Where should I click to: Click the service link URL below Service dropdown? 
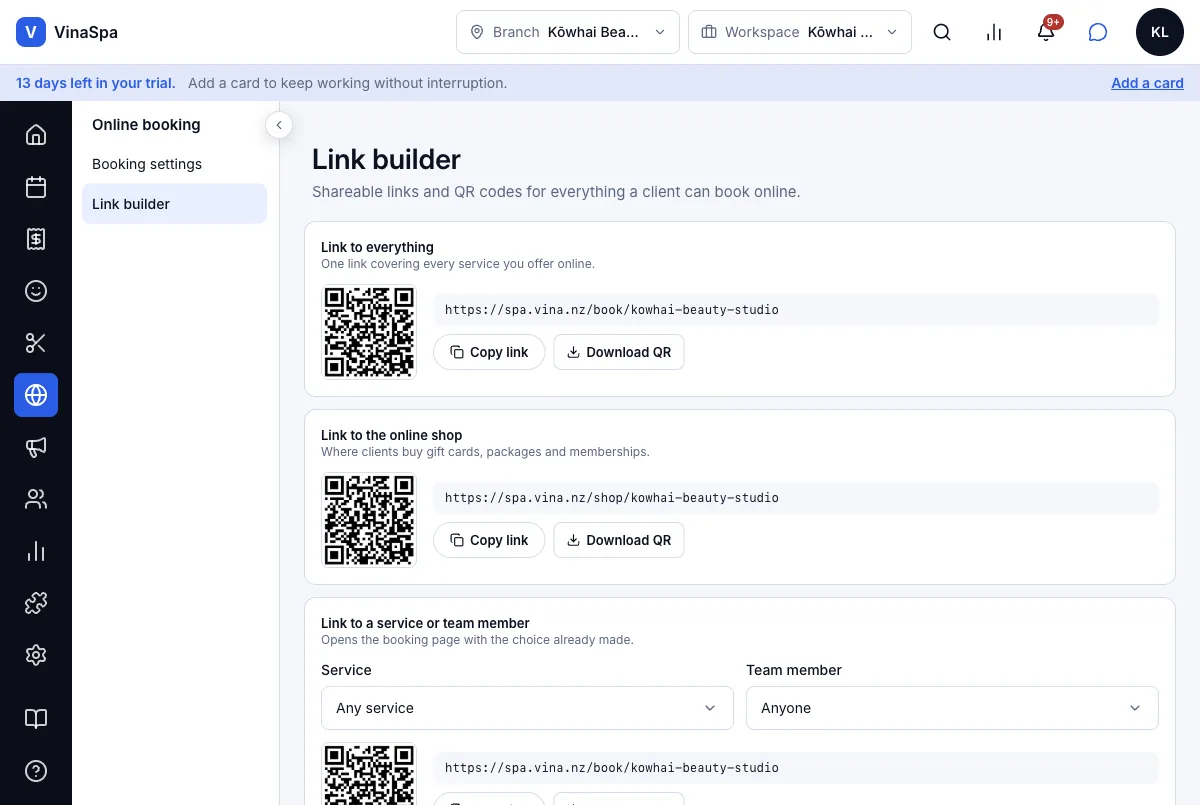point(796,768)
